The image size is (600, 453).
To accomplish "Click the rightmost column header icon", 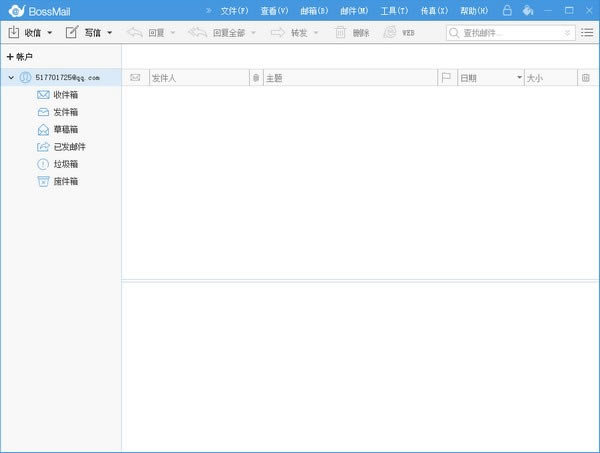I will pos(585,78).
